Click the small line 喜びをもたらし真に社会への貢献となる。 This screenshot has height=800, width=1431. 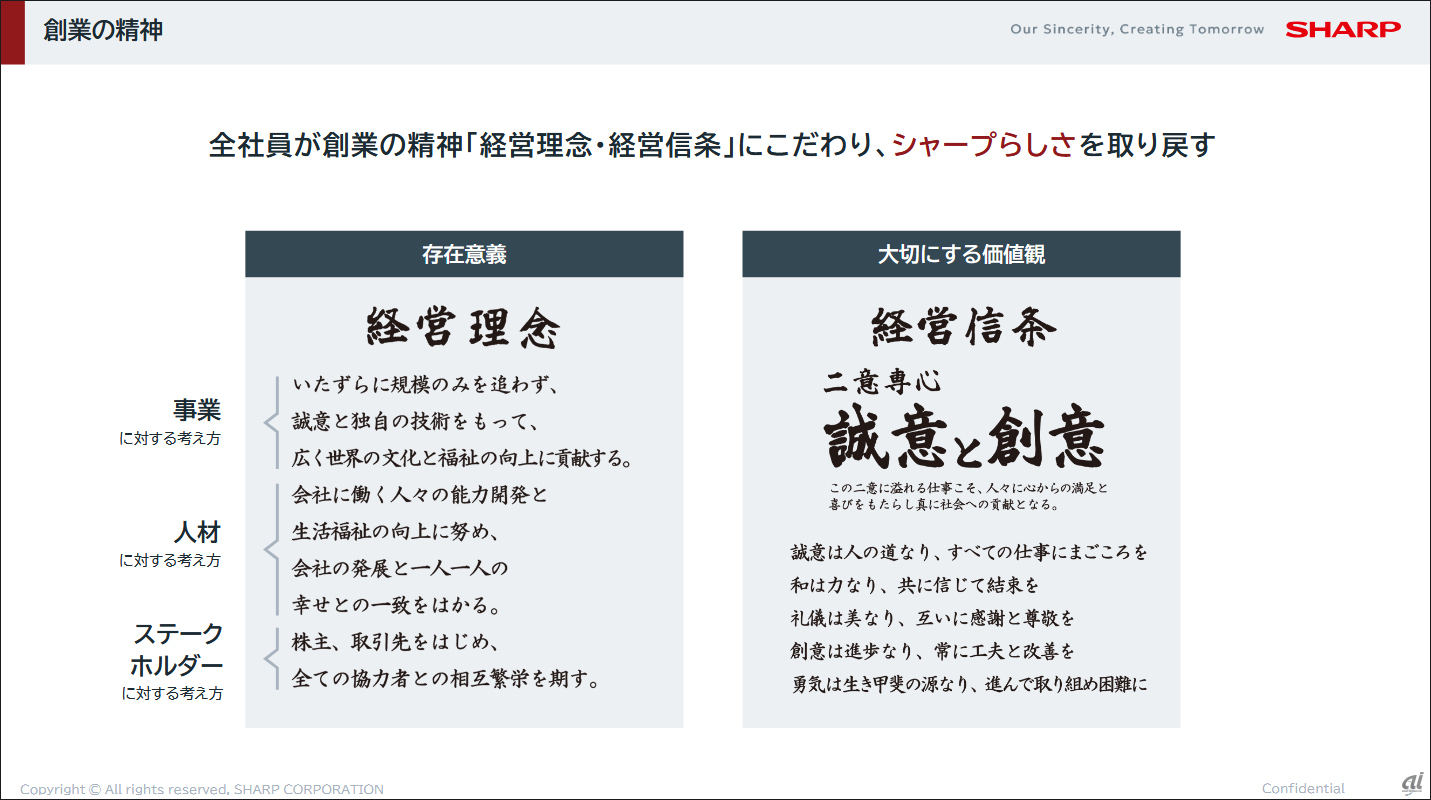point(944,506)
